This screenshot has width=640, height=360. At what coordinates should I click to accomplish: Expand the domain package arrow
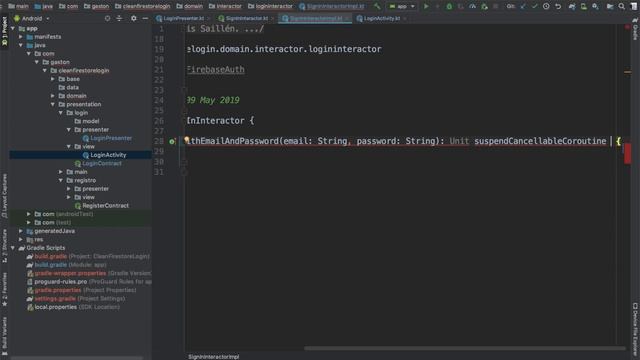tap(53, 96)
